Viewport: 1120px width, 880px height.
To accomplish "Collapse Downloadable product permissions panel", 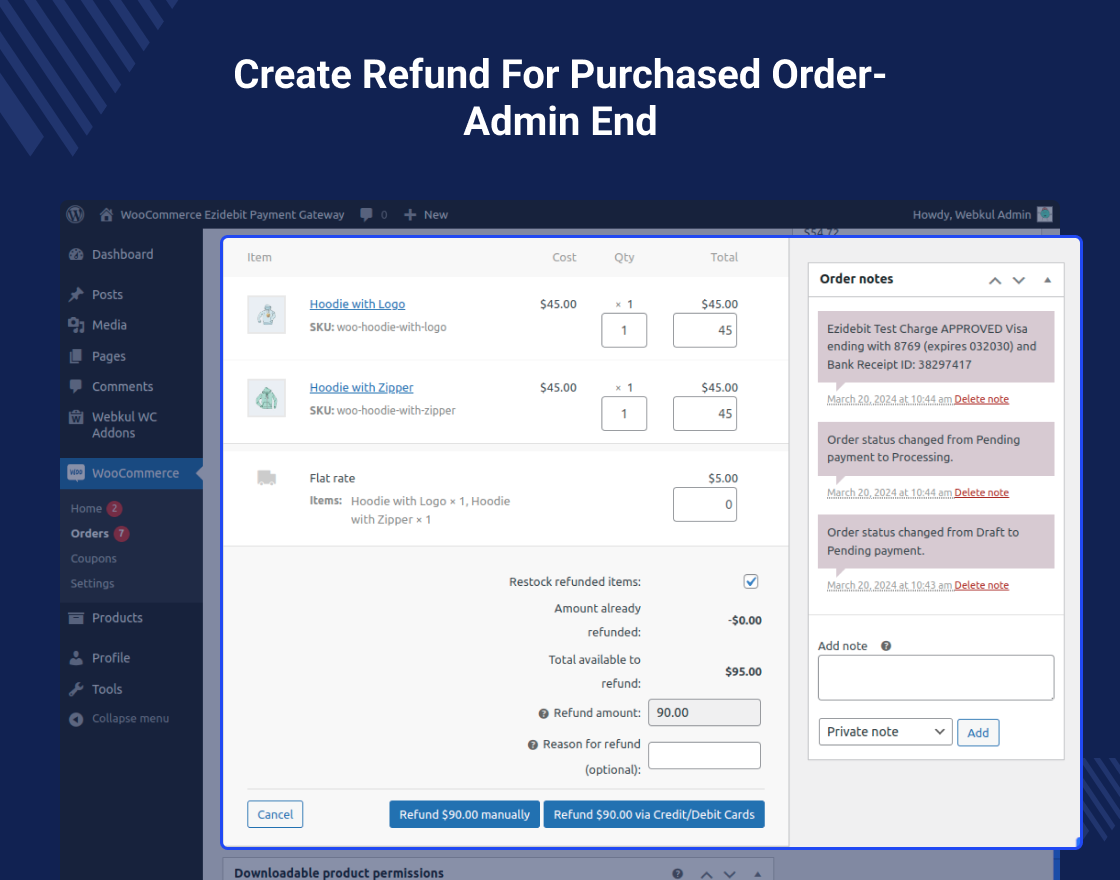I will 757,874.
